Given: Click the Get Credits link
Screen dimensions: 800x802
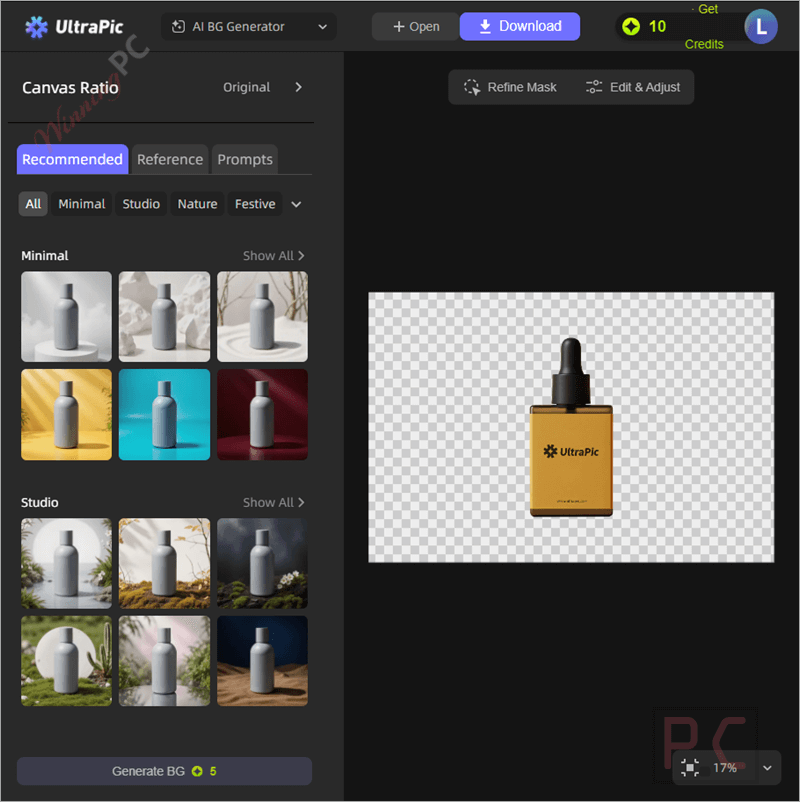Looking at the screenshot, I should pyautogui.click(x=705, y=27).
